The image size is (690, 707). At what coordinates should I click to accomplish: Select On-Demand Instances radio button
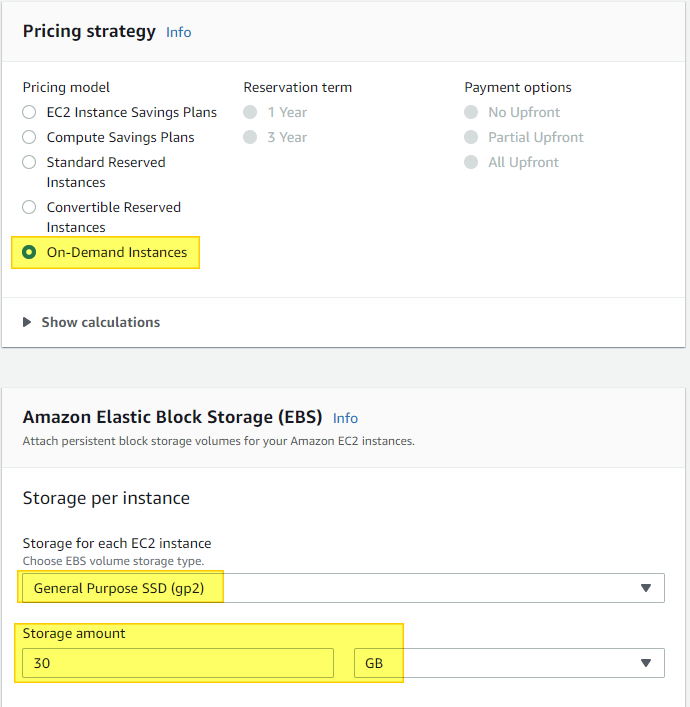click(29, 252)
